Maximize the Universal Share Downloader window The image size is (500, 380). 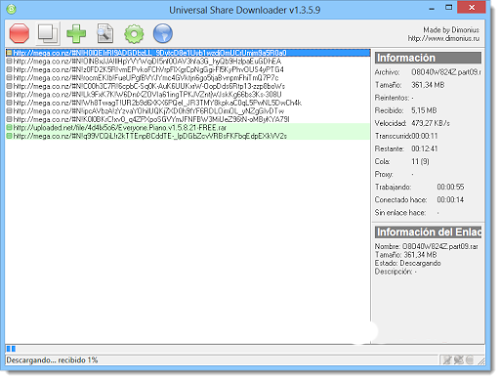[449, 7]
